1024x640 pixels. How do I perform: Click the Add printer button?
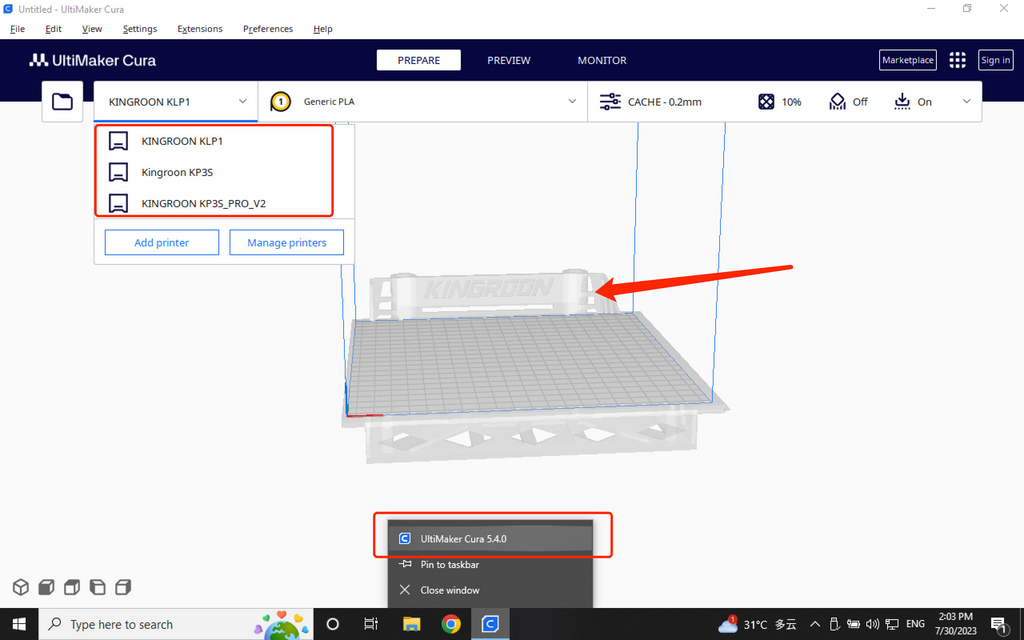[x=161, y=242]
